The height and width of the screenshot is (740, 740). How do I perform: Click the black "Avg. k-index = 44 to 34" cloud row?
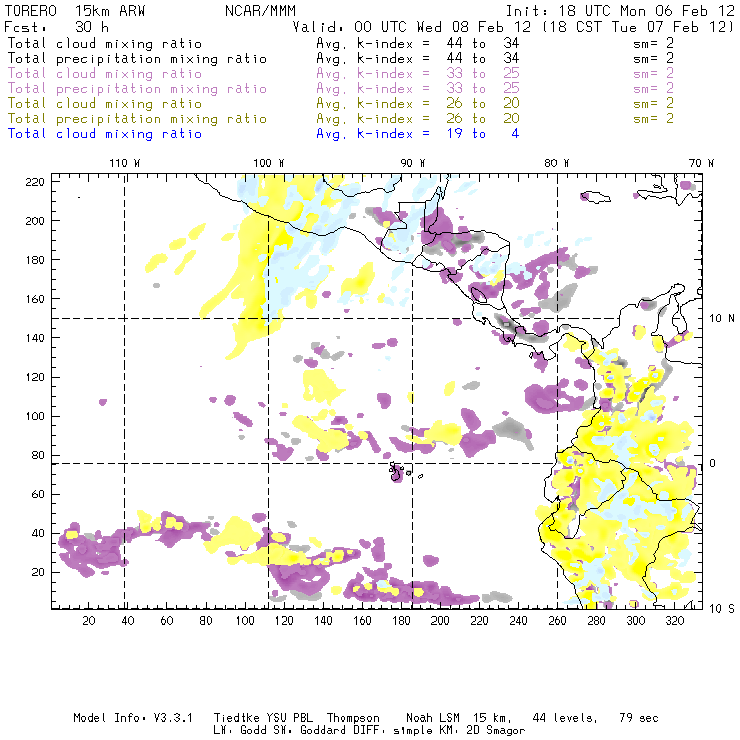[x=418, y=44]
